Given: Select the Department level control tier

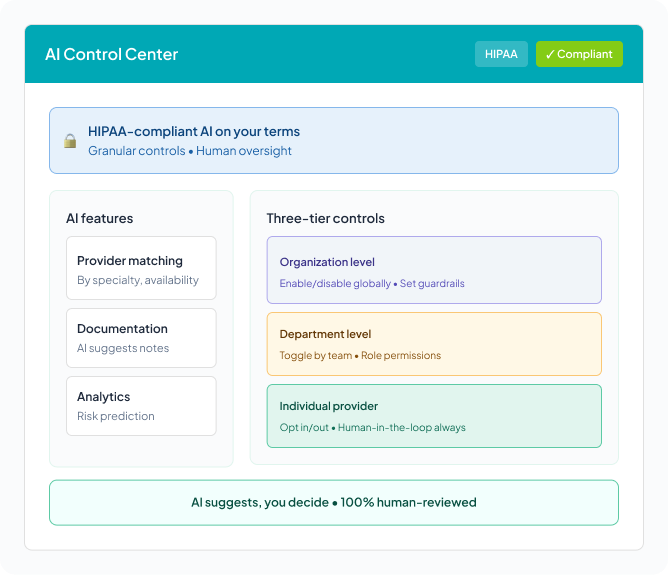Looking at the screenshot, I should coord(434,344).
